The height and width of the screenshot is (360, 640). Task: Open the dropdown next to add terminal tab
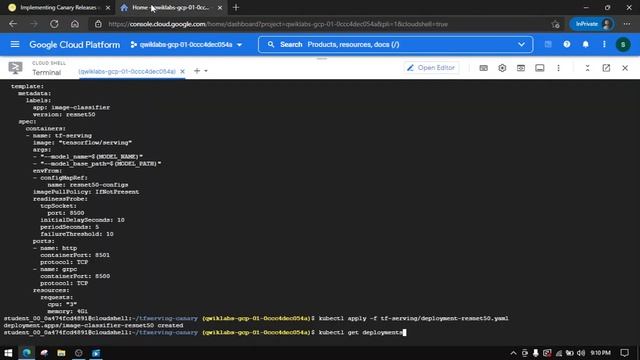[x=206, y=71]
